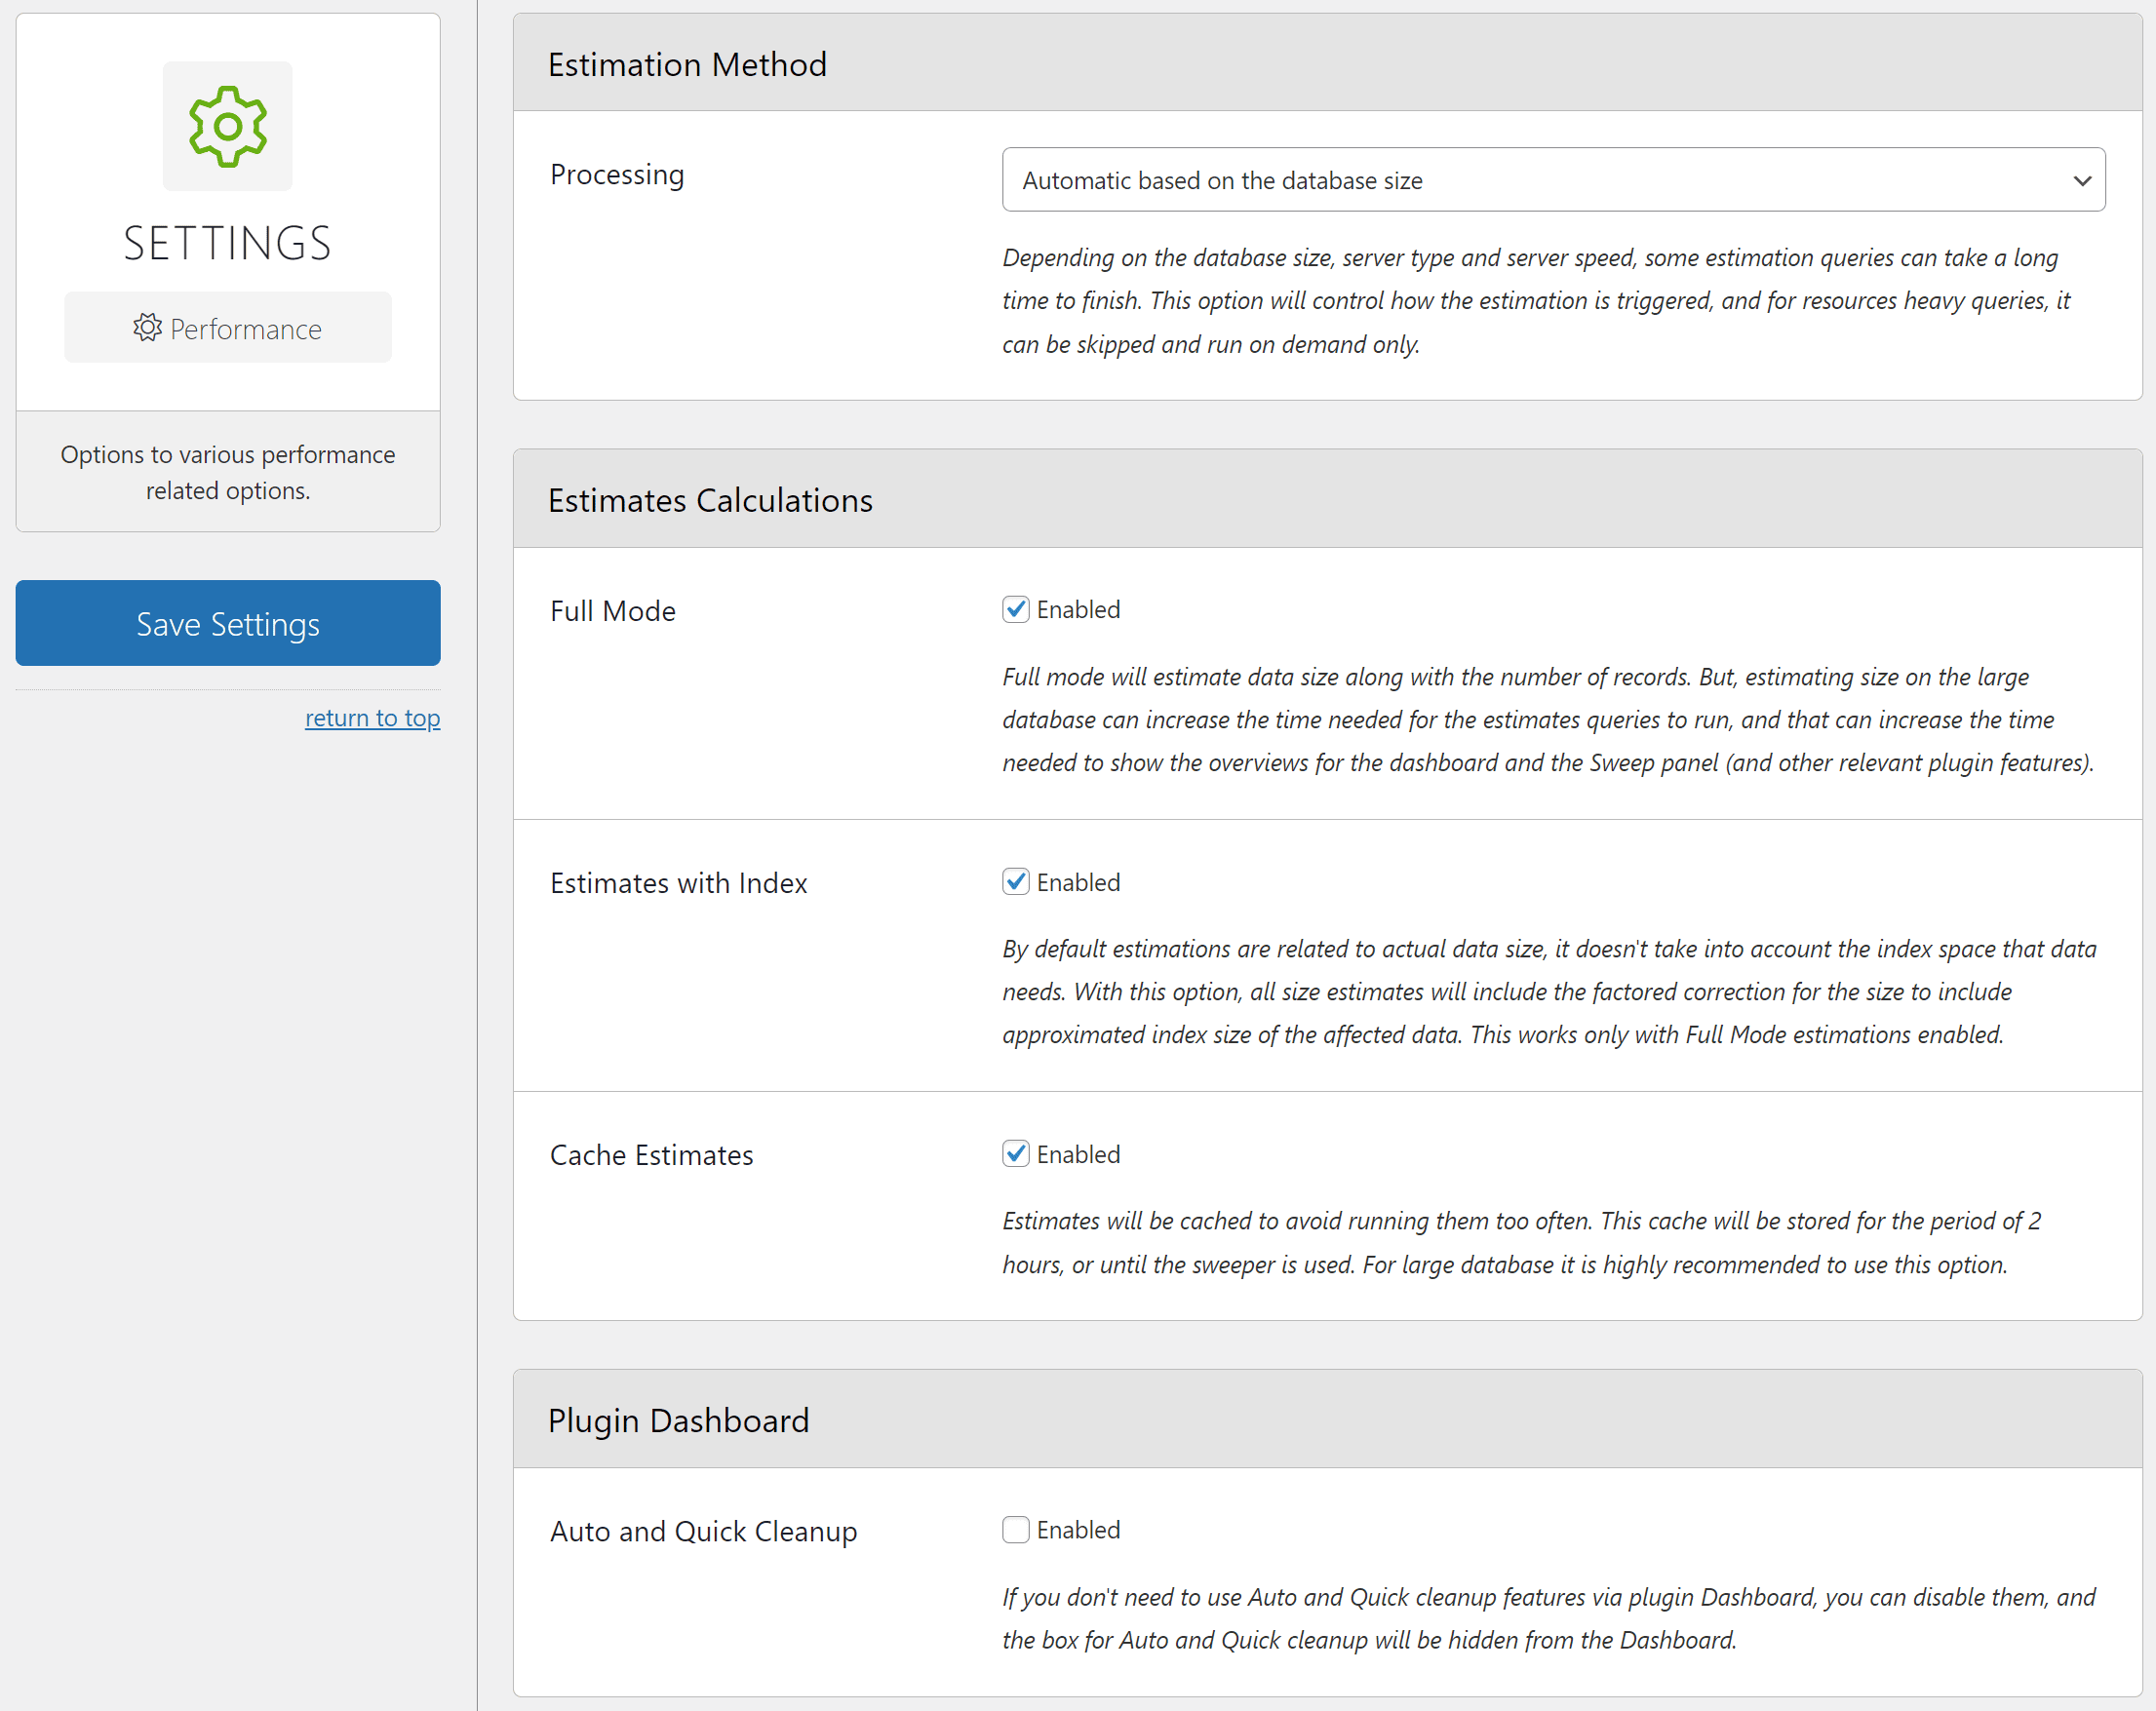Open the Processing dropdown menu
This screenshot has width=2156, height=1711.
(1554, 180)
